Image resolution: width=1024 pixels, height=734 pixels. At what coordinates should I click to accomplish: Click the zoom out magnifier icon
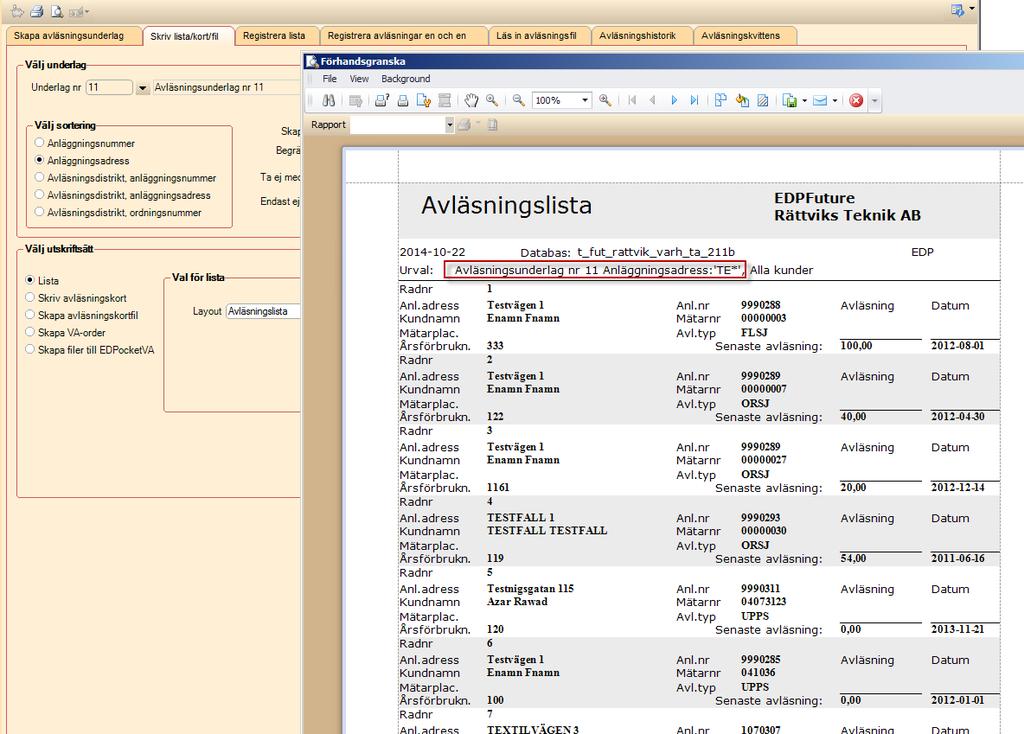click(519, 101)
